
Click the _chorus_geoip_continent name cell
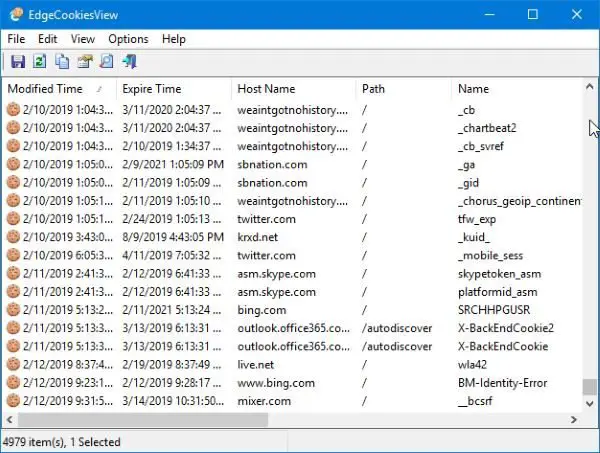click(x=520, y=201)
